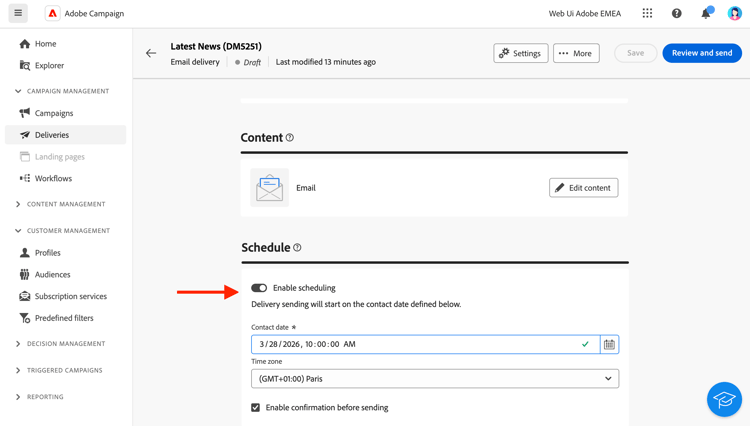Click the Review and send button
The image size is (750, 426).
coord(701,53)
